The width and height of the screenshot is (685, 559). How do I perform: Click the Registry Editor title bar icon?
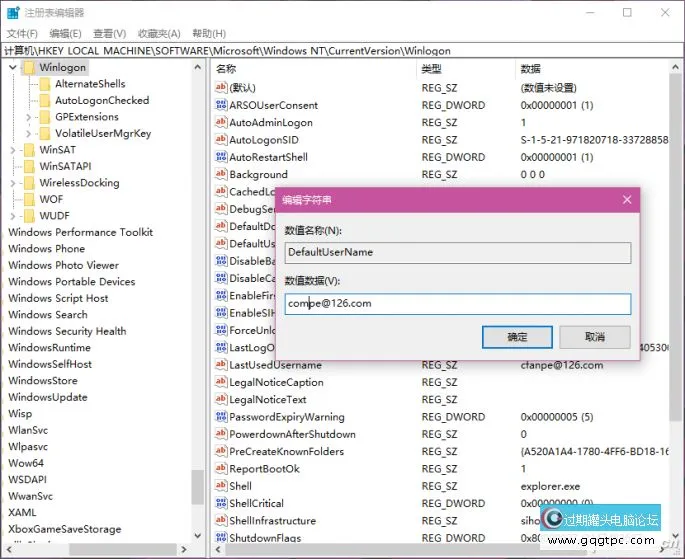(x=12, y=13)
